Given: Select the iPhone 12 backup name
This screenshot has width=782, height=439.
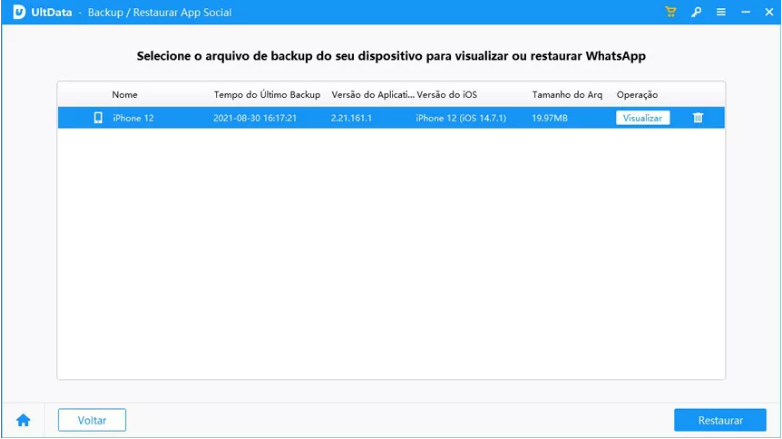Looking at the screenshot, I should (133, 118).
